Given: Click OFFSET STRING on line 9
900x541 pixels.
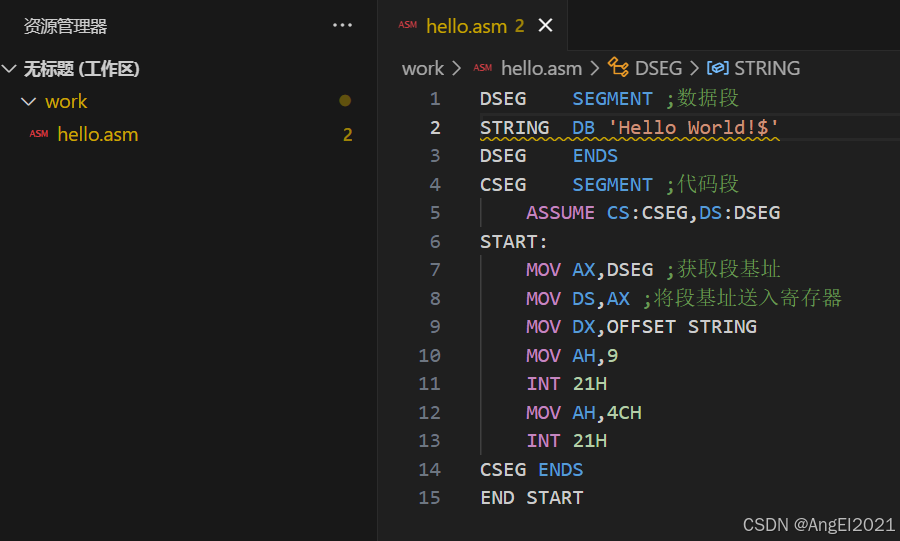Looking at the screenshot, I should (x=682, y=327).
